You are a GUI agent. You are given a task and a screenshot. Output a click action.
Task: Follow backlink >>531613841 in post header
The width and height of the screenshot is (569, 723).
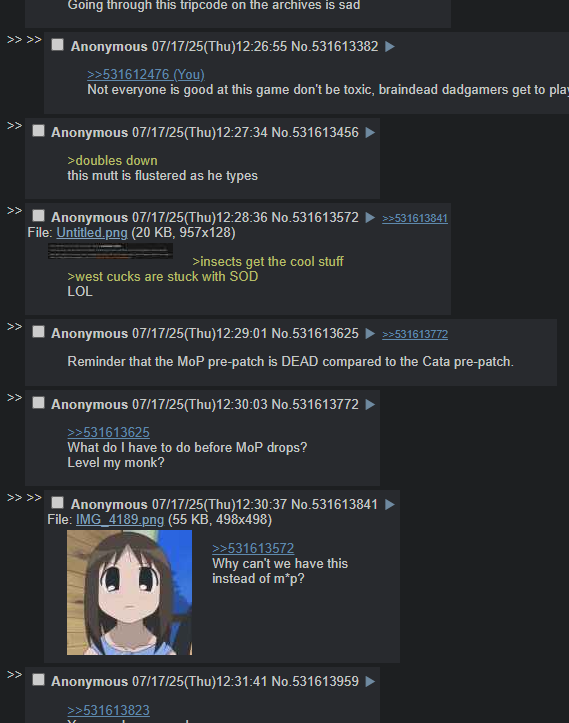click(415, 219)
